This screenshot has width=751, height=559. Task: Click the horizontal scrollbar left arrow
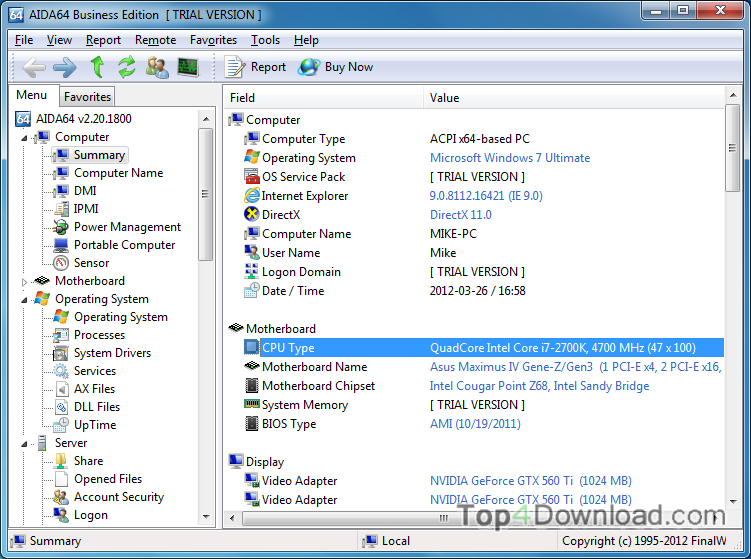pos(232,518)
